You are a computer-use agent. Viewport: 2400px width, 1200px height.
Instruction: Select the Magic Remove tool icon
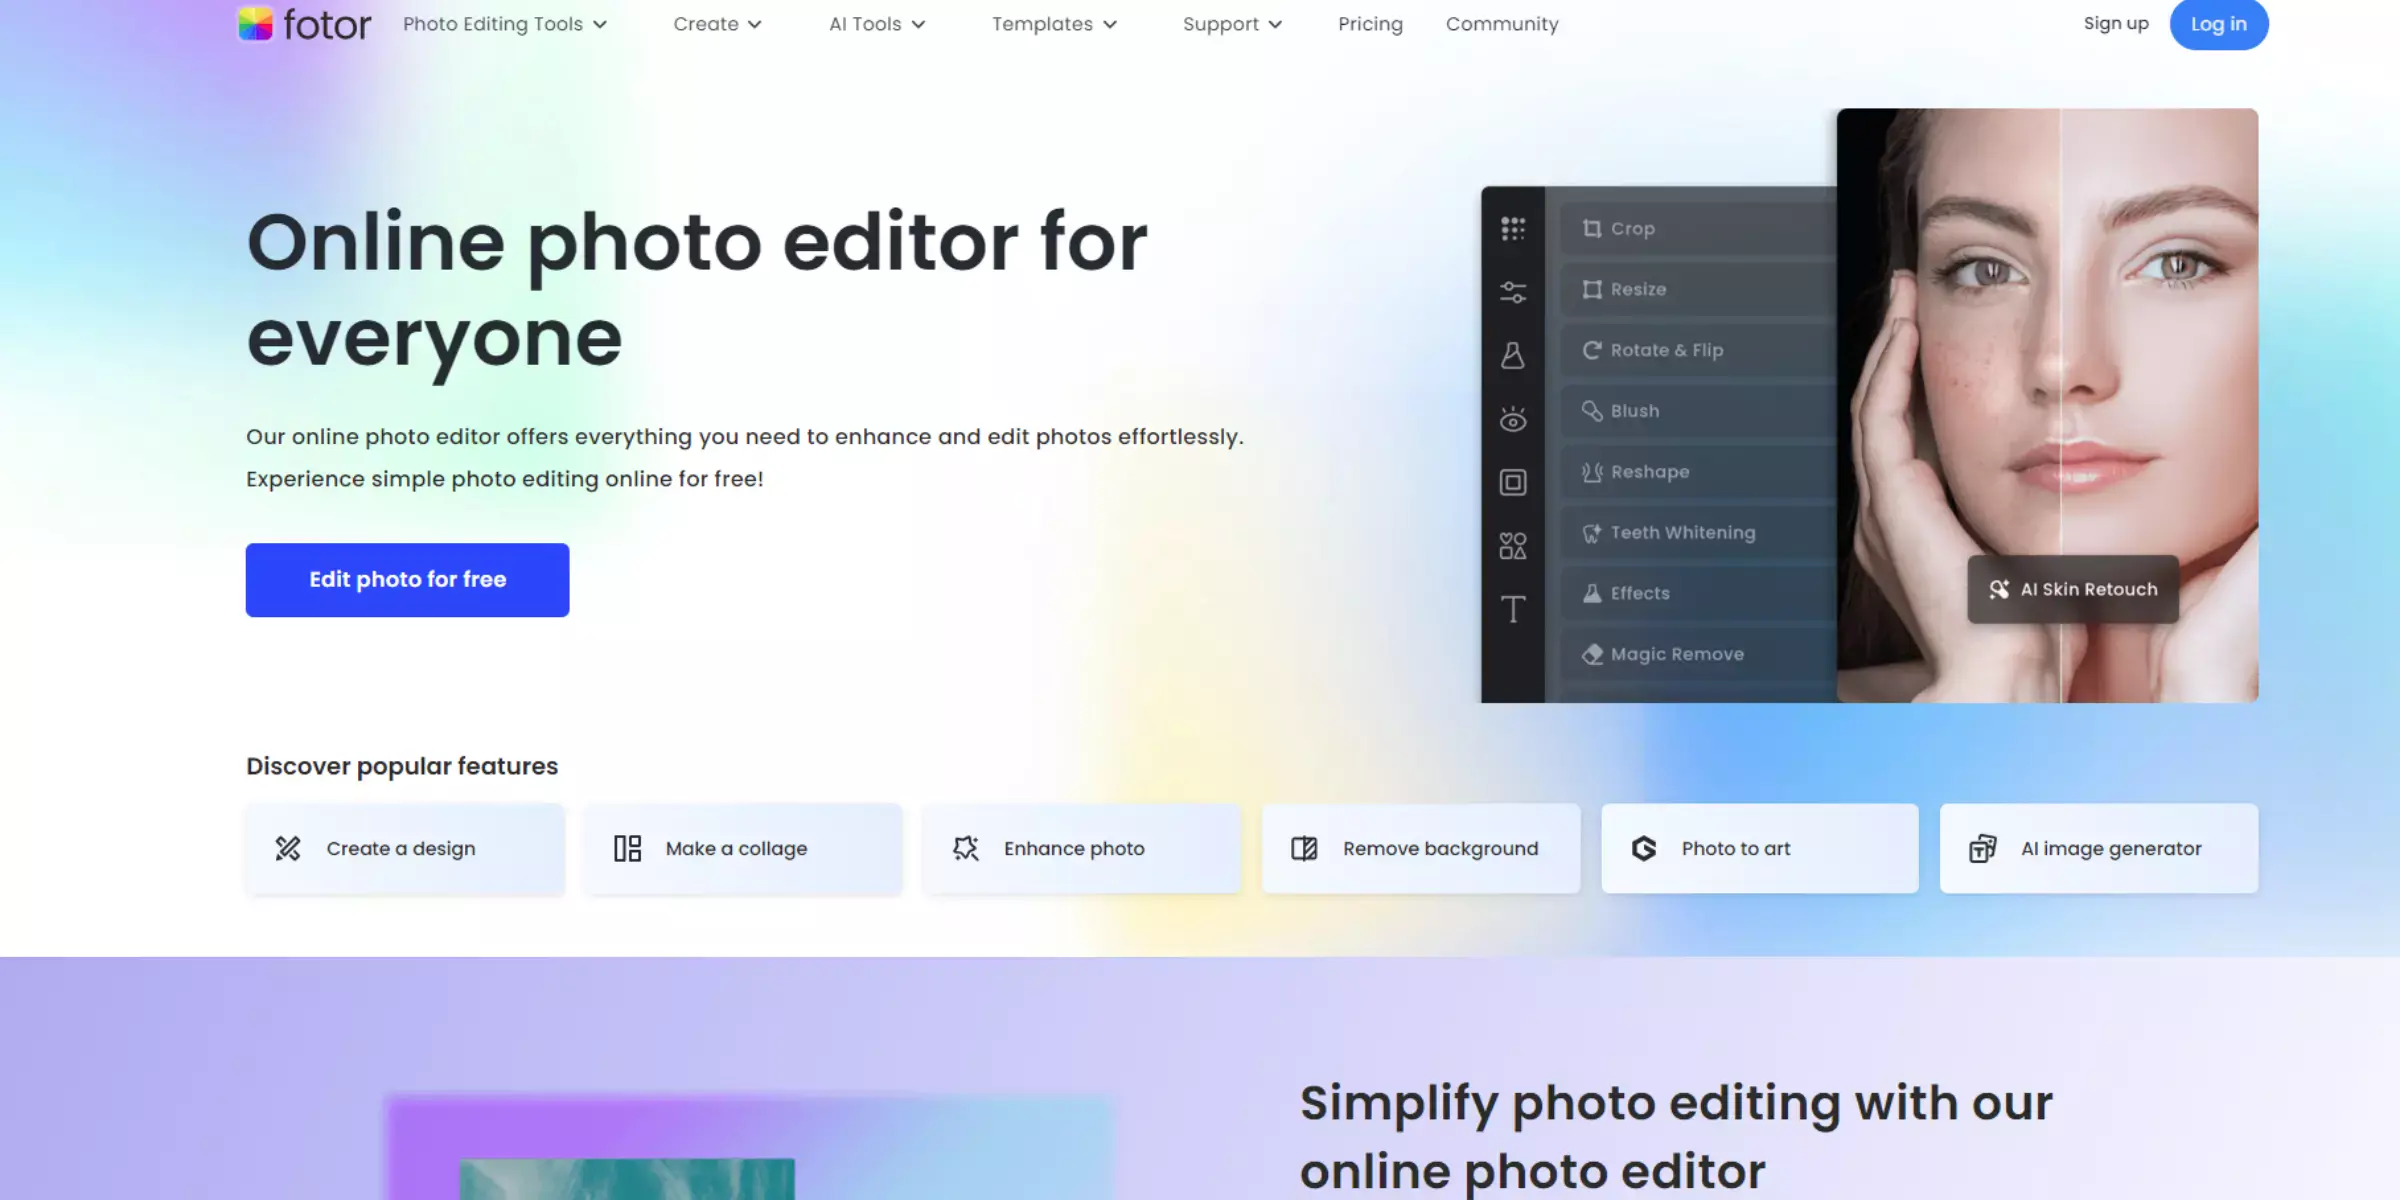(1592, 654)
